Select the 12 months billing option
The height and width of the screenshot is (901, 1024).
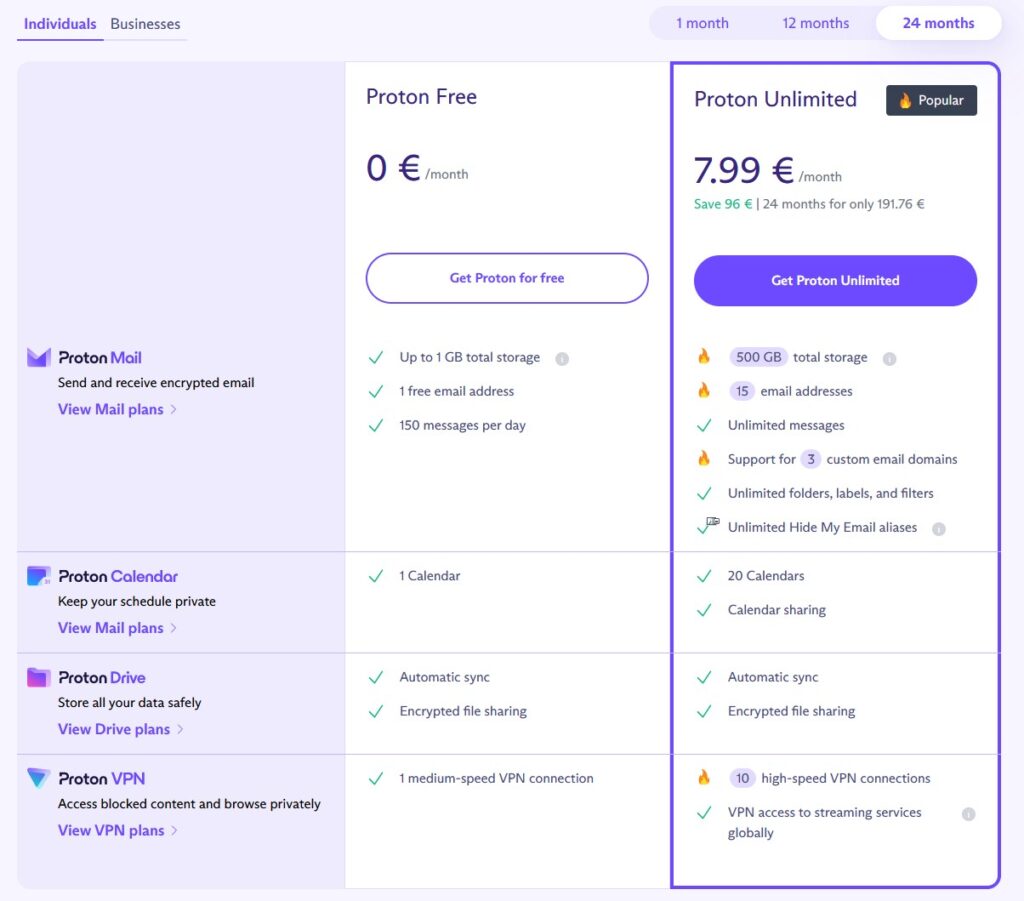[816, 24]
